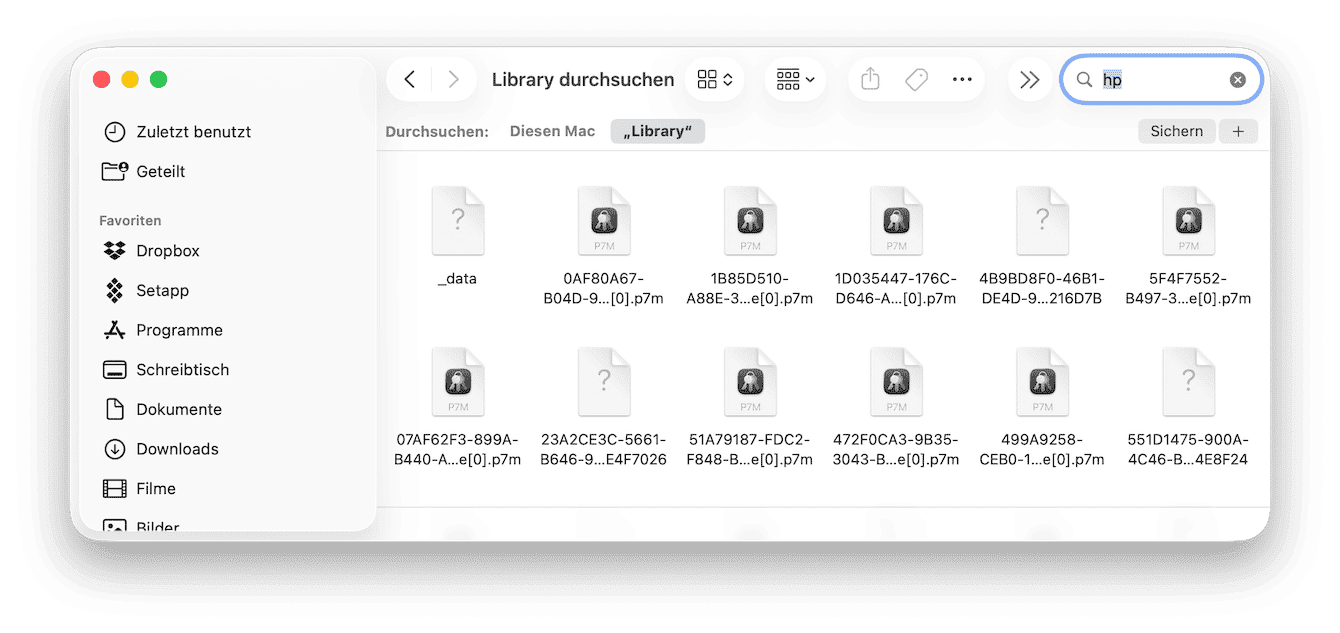Screen dimensions: 1340x633
Task: Open the Downloads sidebar item
Action: point(178,449)
